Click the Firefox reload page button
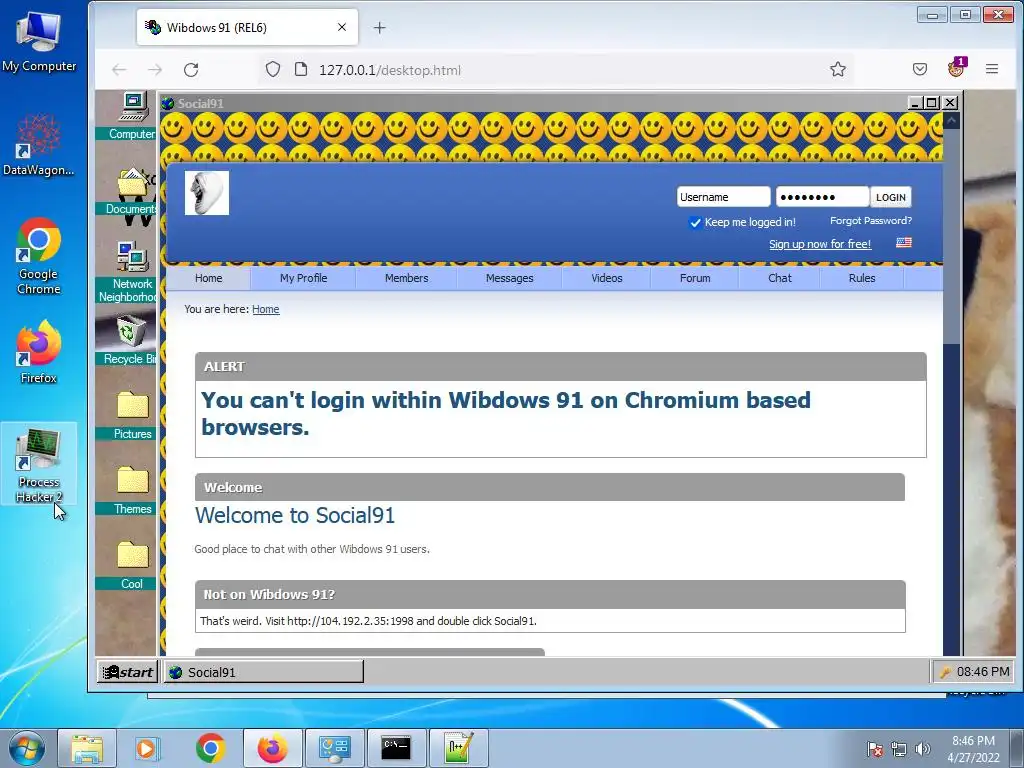This screenshot has height=768, width=1024. click(x=191, y=70)
